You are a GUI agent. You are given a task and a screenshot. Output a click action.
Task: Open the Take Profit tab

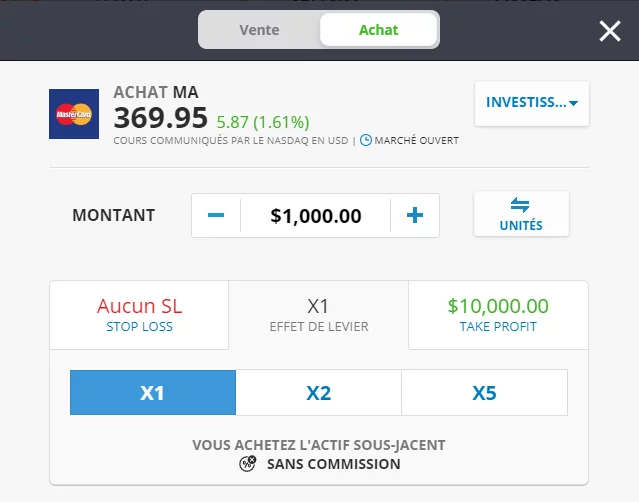(498, 315)
